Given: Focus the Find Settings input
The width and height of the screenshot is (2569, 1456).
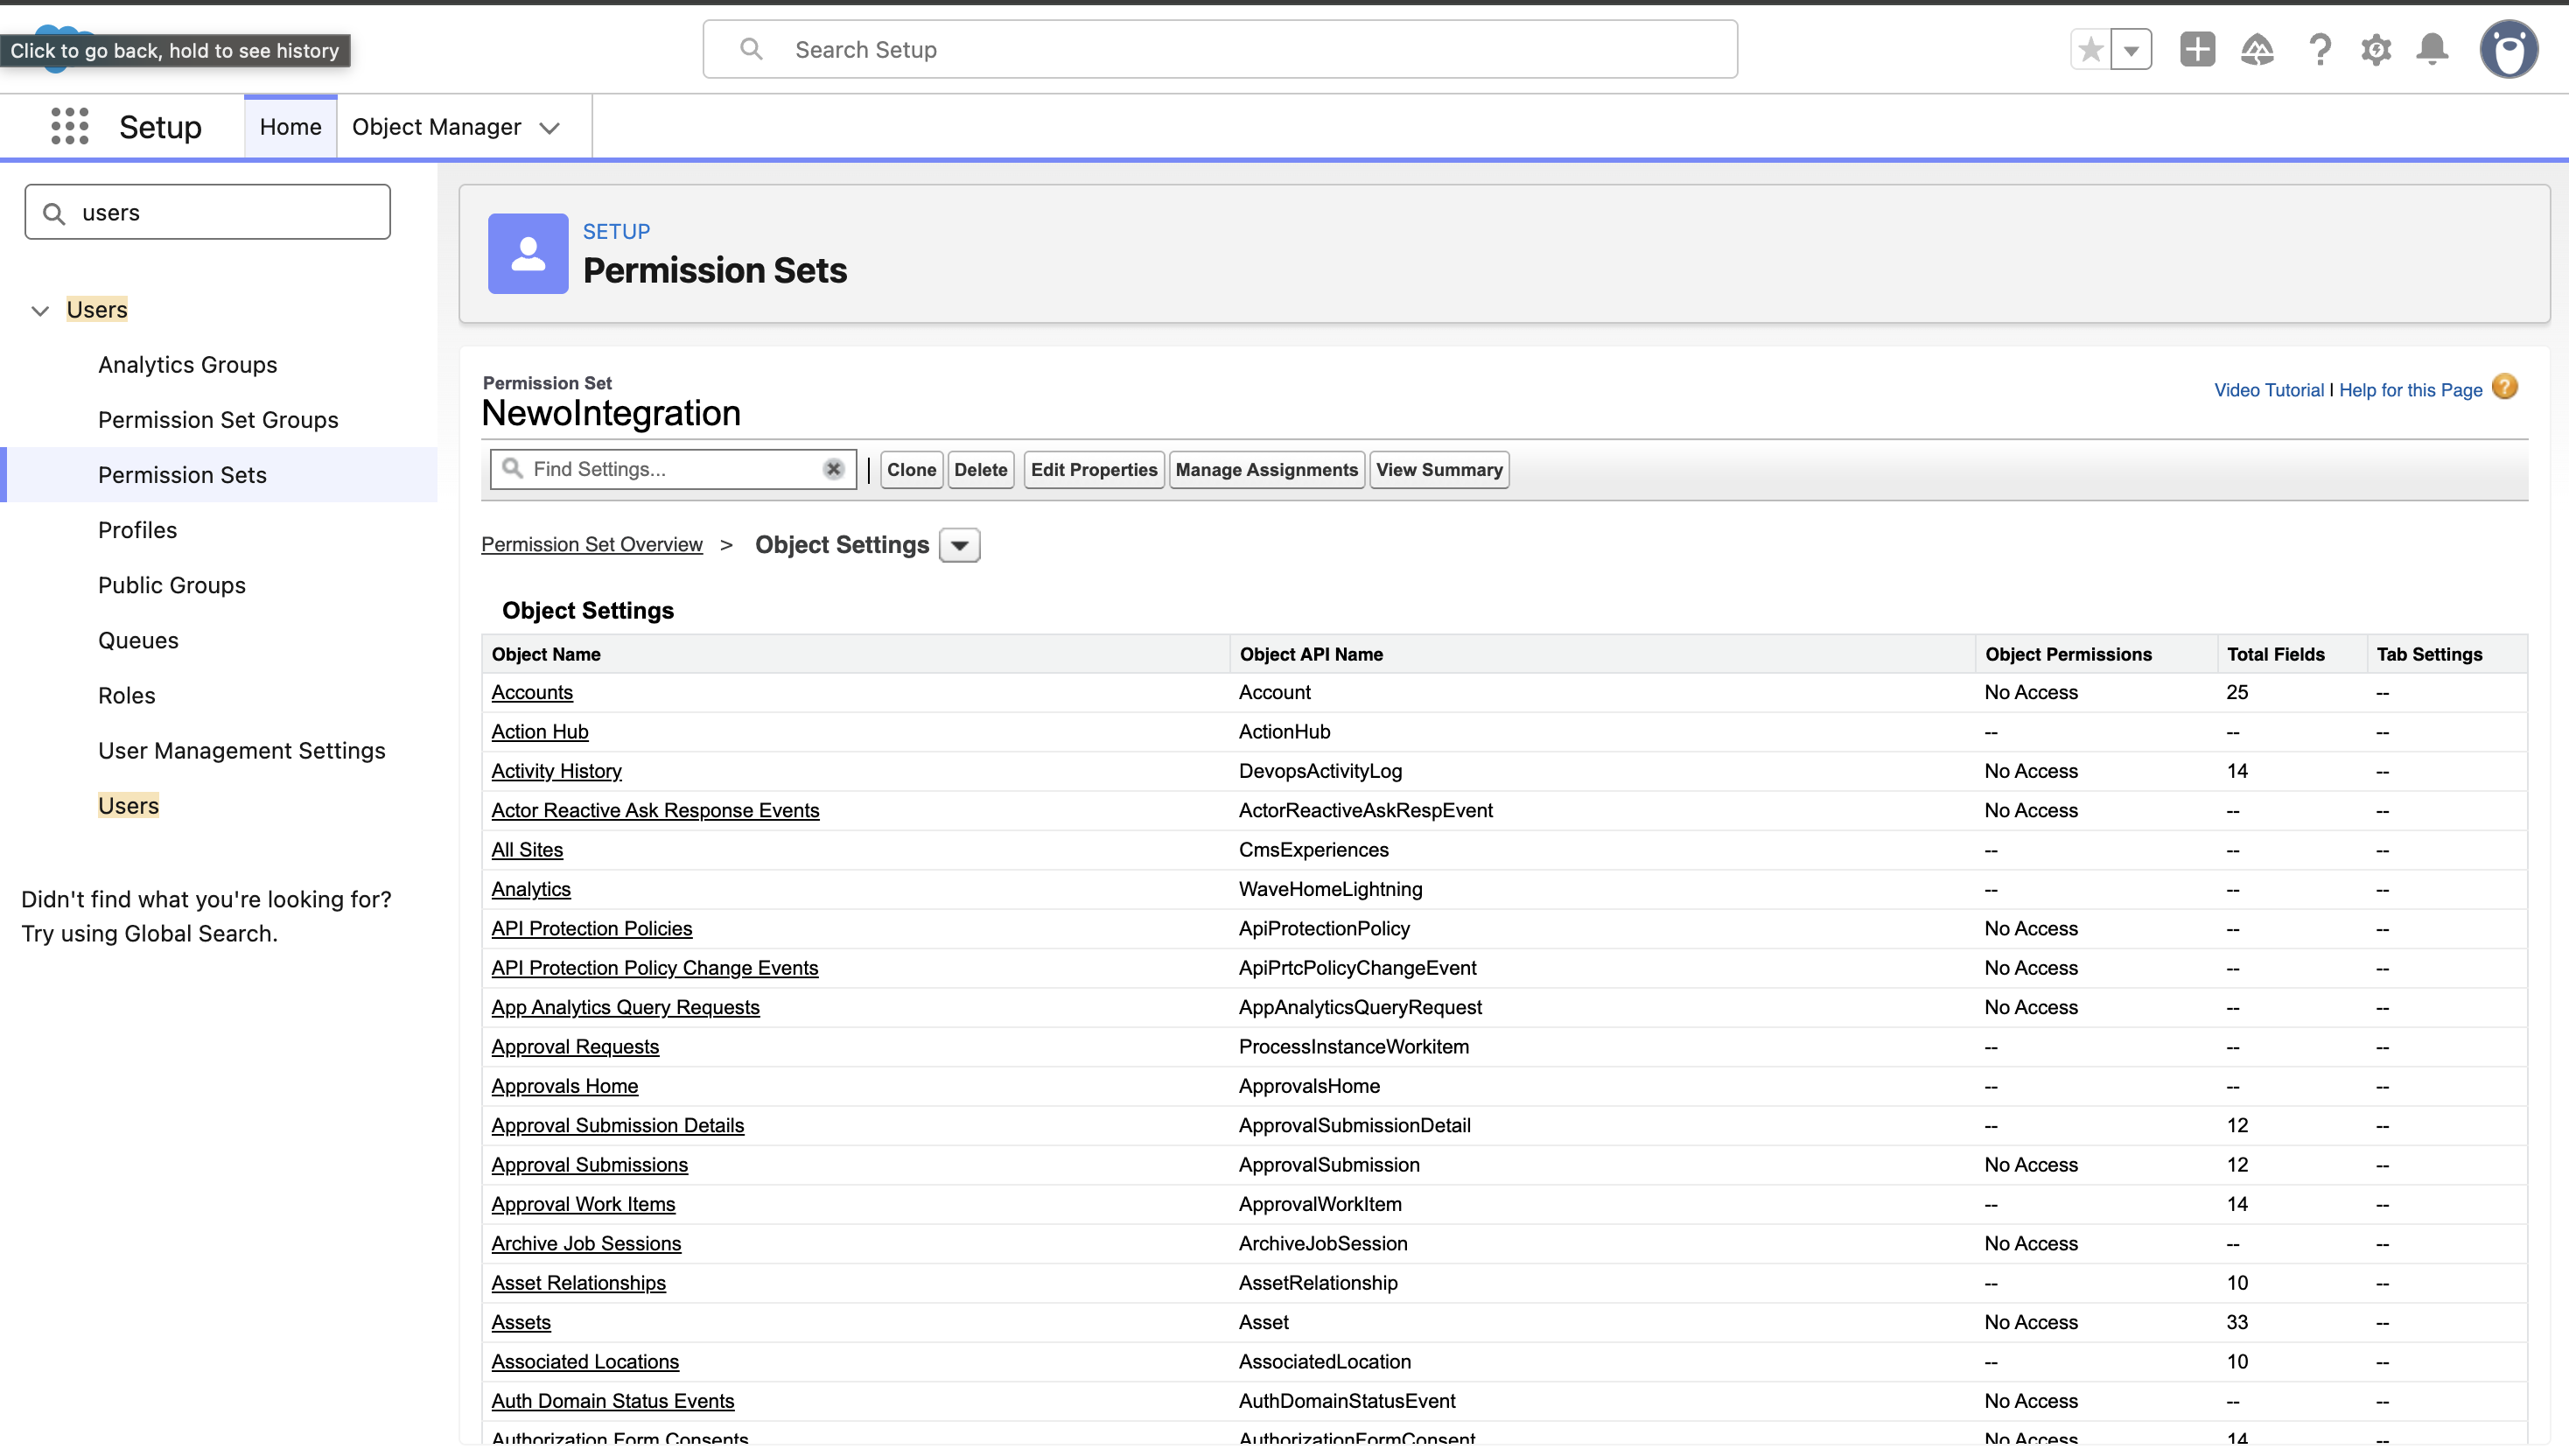Looking at the screenshot, I should pos(673,469).
